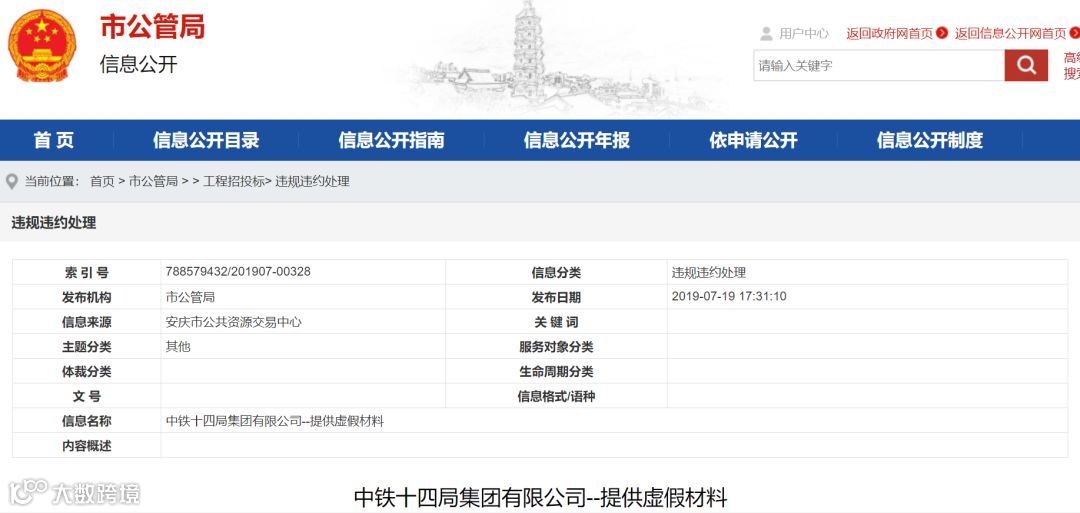Click the 市公管局 breadcrumb link
This screenshot has width=1080, height=513.
[153, 182]
